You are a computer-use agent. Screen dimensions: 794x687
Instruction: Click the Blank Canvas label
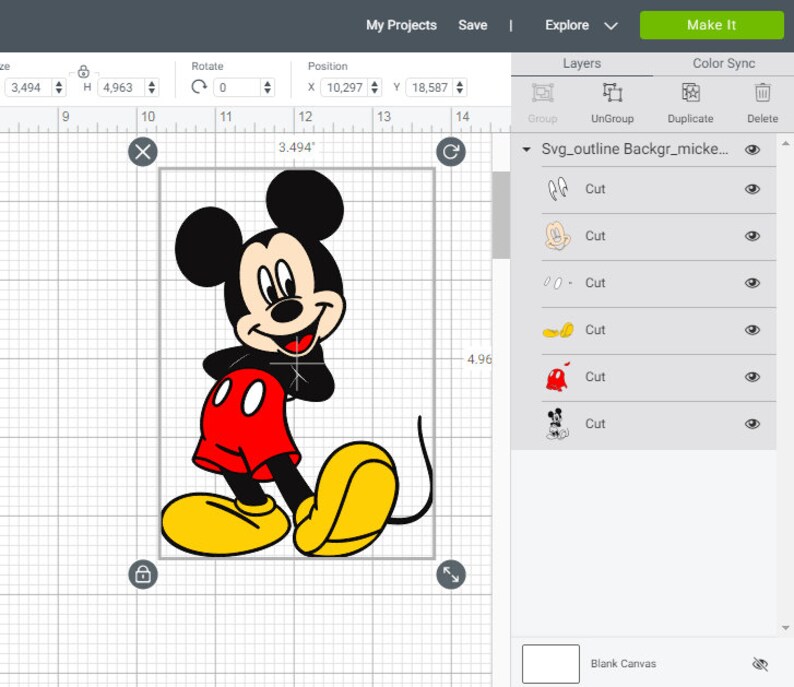point(623,664)
